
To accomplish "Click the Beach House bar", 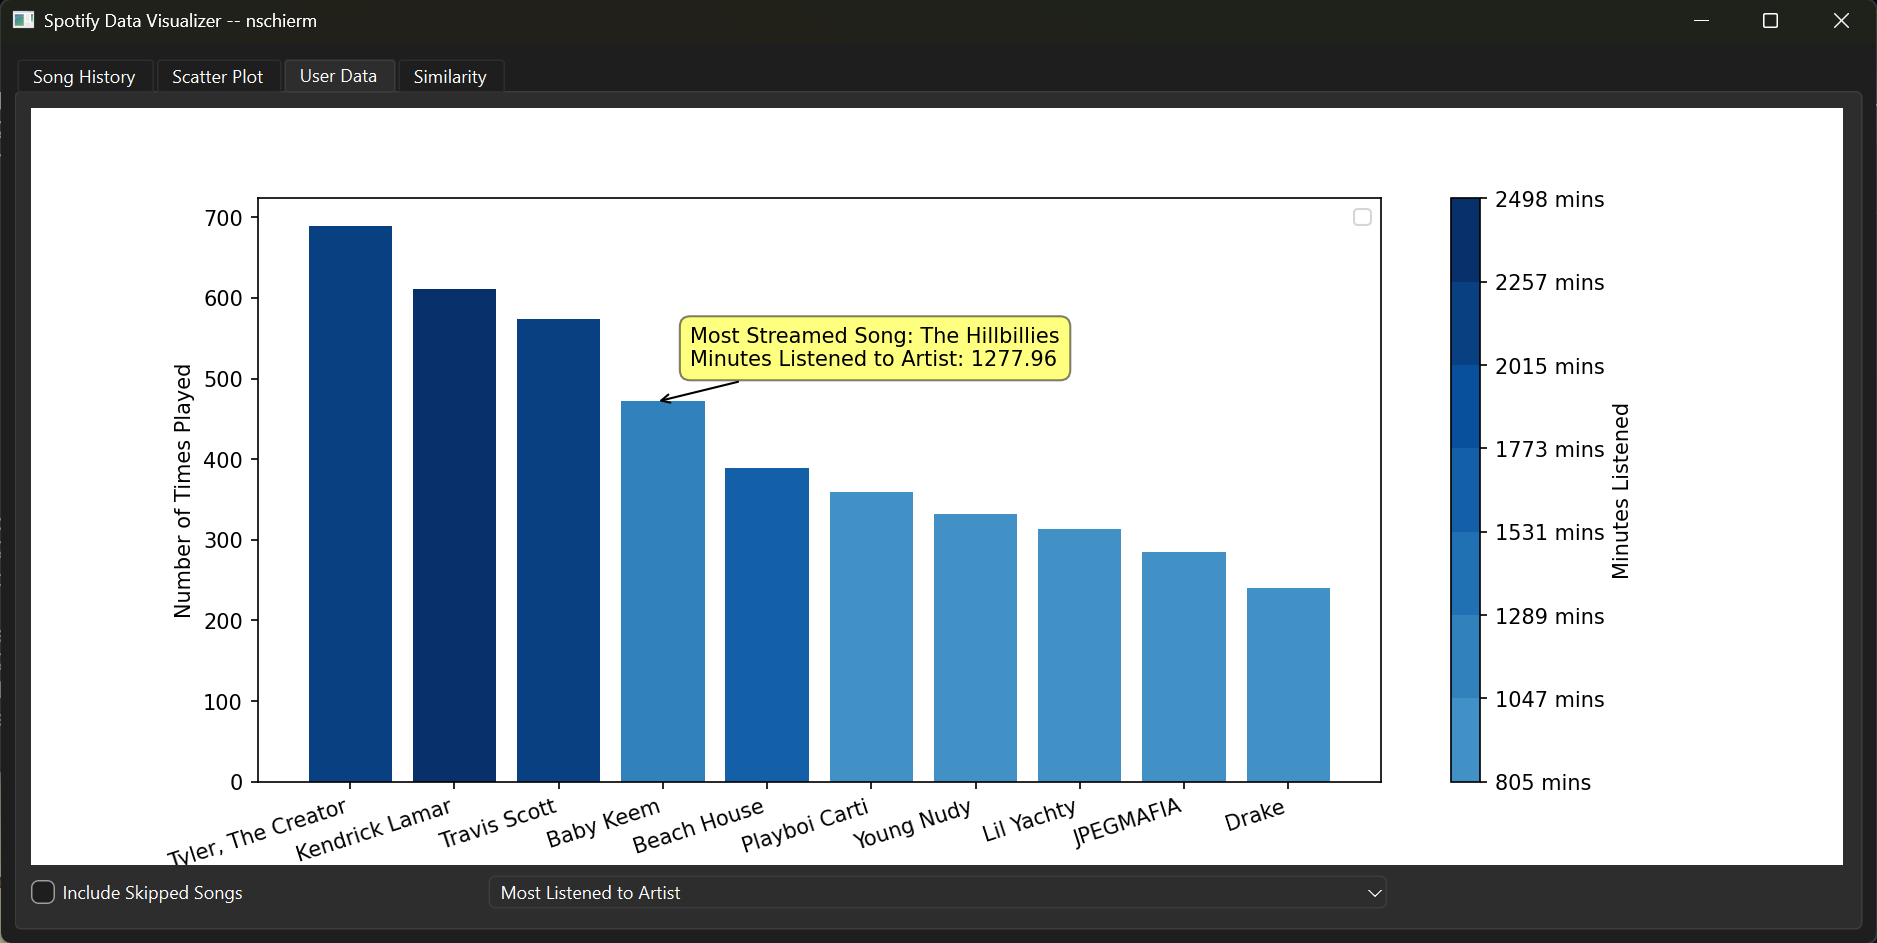I will (766, 624).
